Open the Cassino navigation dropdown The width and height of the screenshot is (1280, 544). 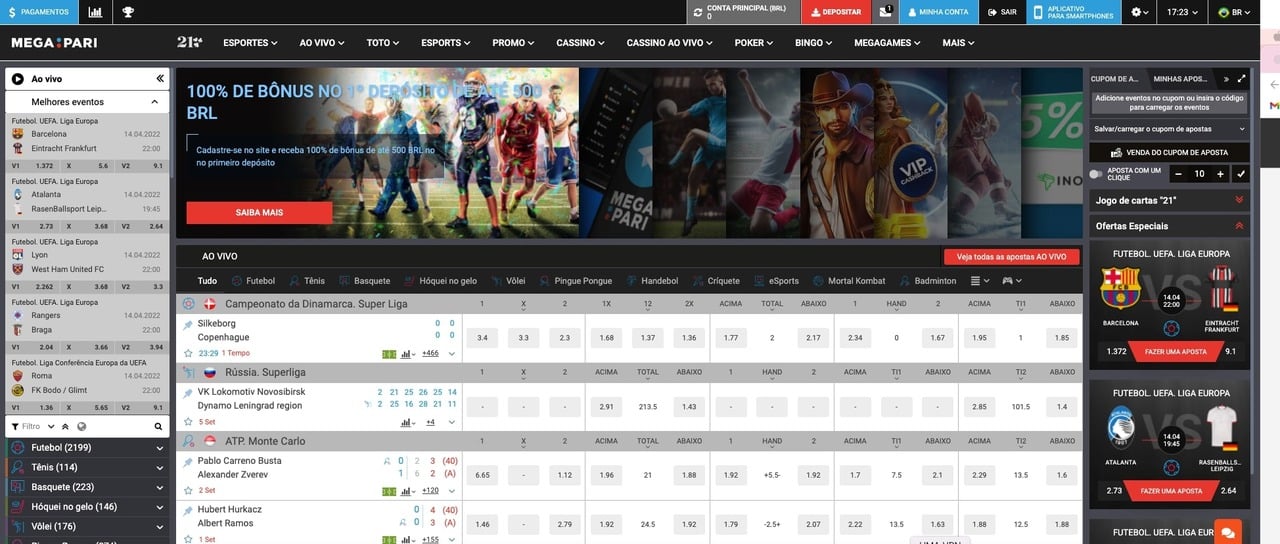click(580, 43)
